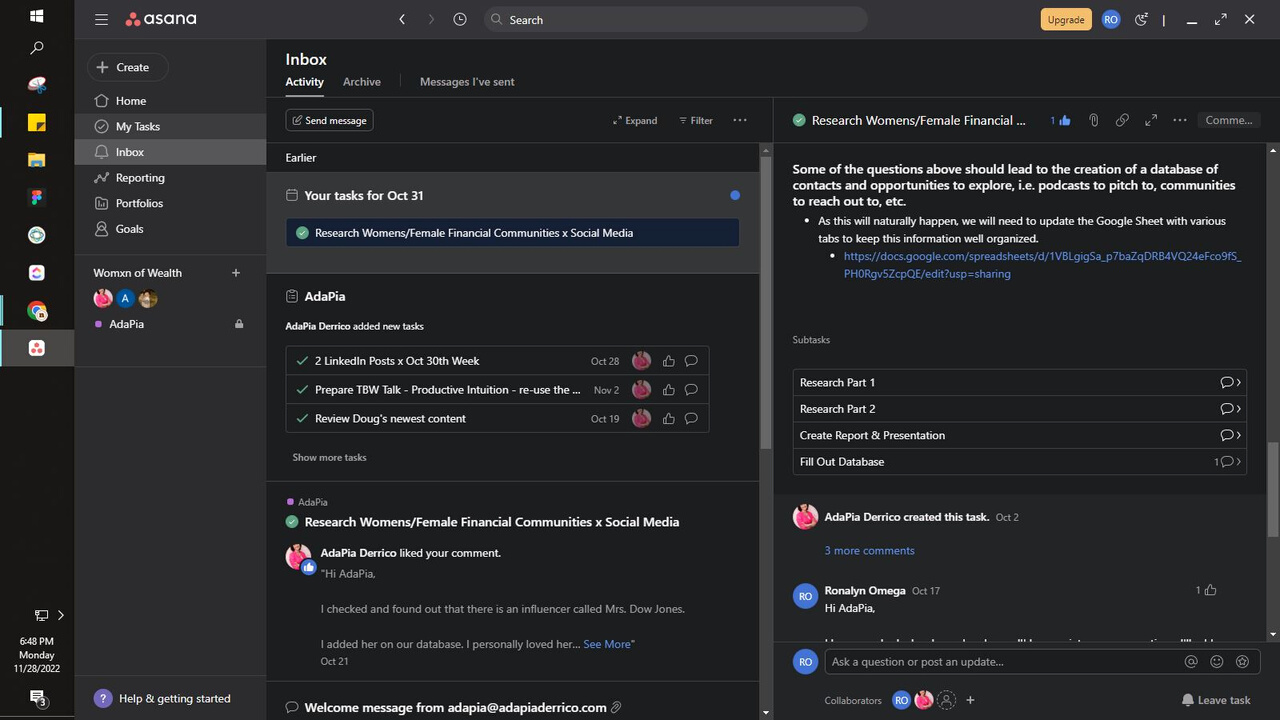Click Send message button

[x=329, y=120]
